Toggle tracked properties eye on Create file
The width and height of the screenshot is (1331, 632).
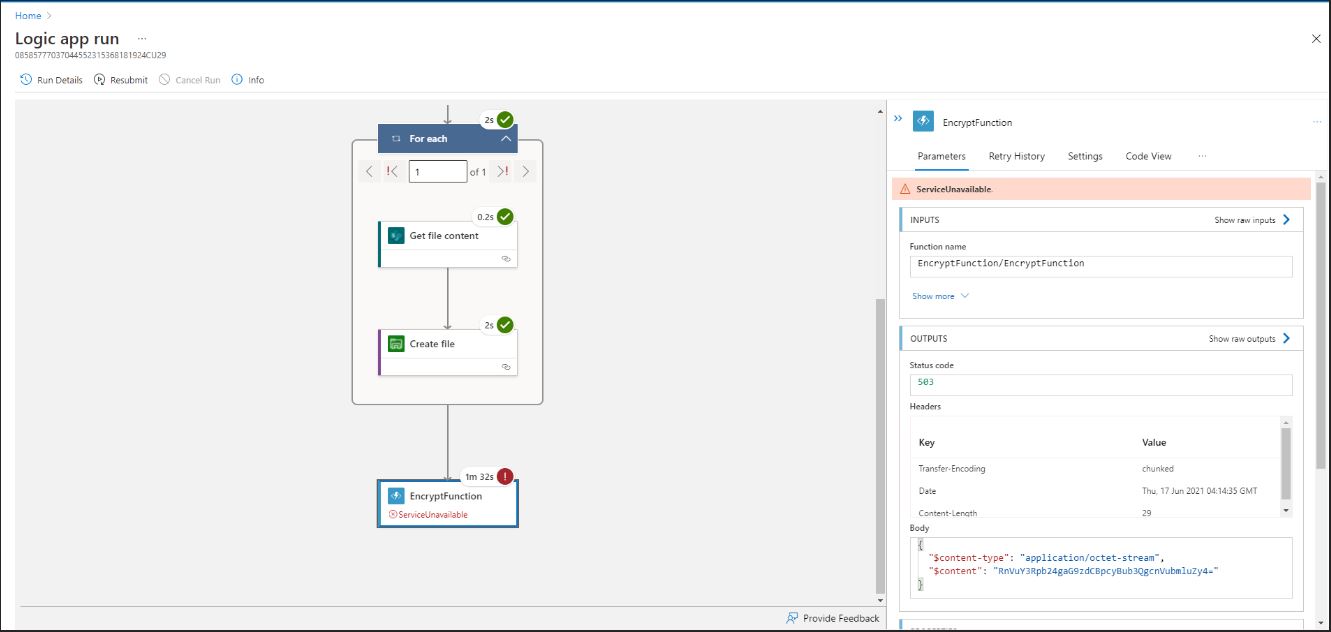coord(506,365)
